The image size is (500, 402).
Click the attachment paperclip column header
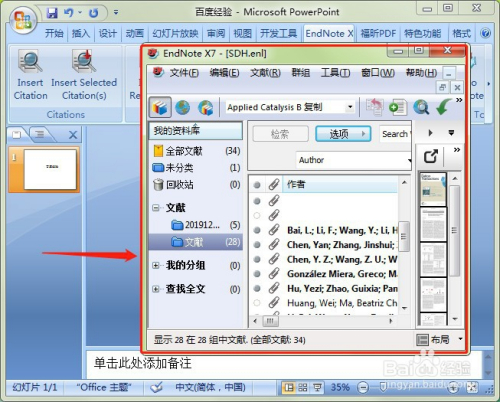[x=274, y=184]
